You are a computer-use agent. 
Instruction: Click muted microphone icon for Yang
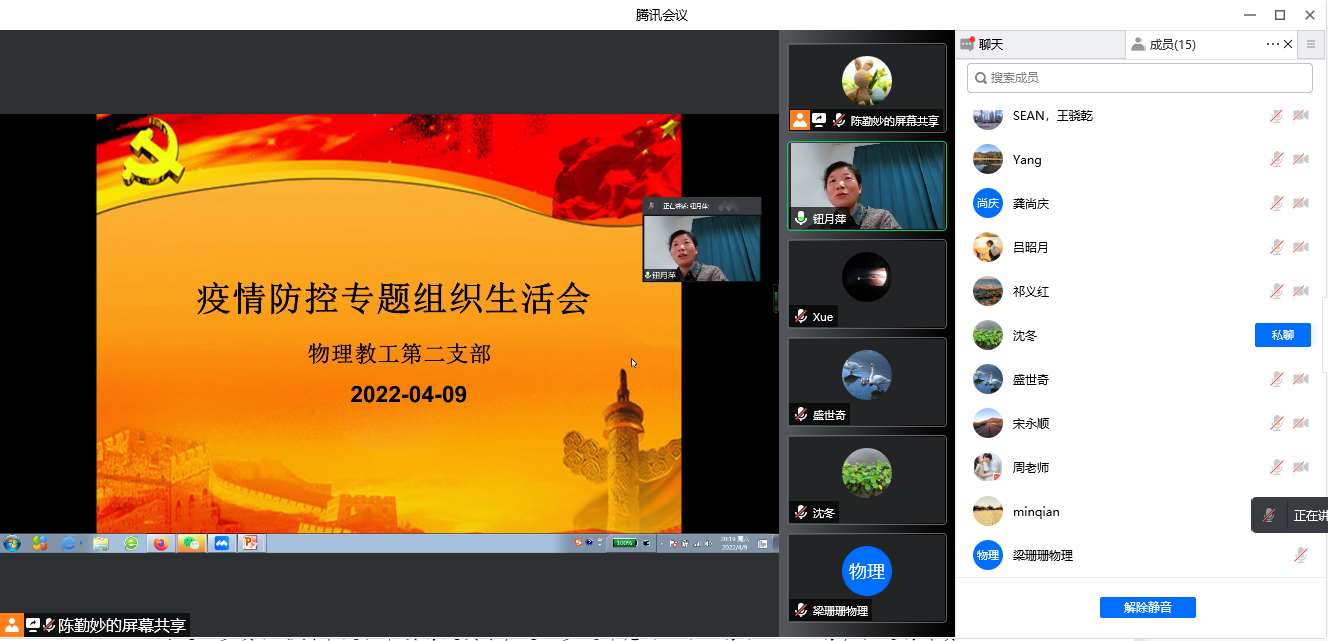pos(1276,160)
